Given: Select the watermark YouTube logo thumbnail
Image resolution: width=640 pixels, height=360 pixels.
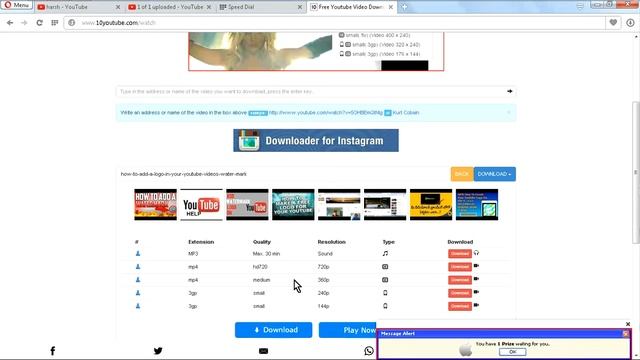Looking at the screenshot, I should 247,204.
